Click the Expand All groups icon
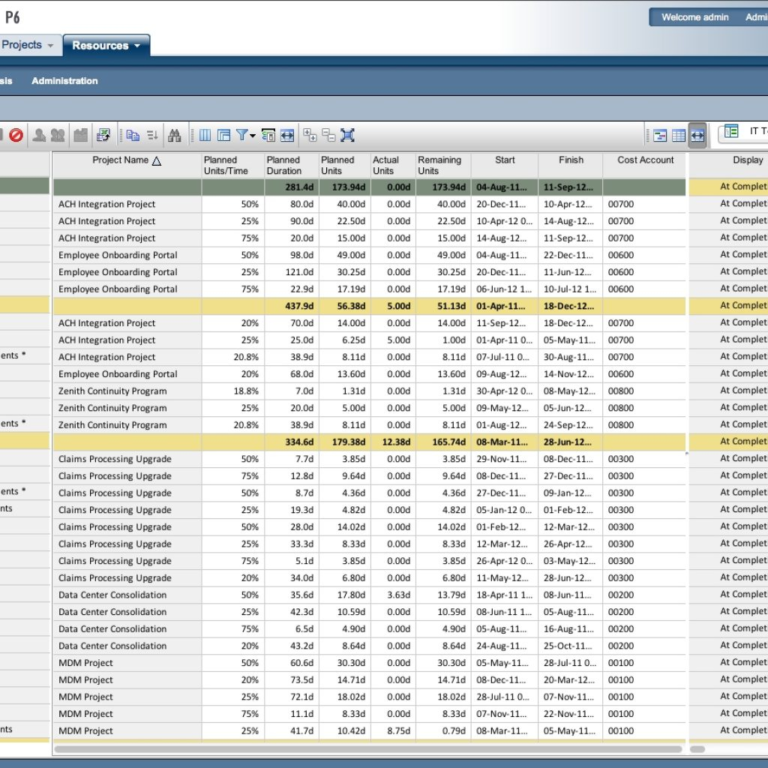768x768 pixels. coord(310,135)
